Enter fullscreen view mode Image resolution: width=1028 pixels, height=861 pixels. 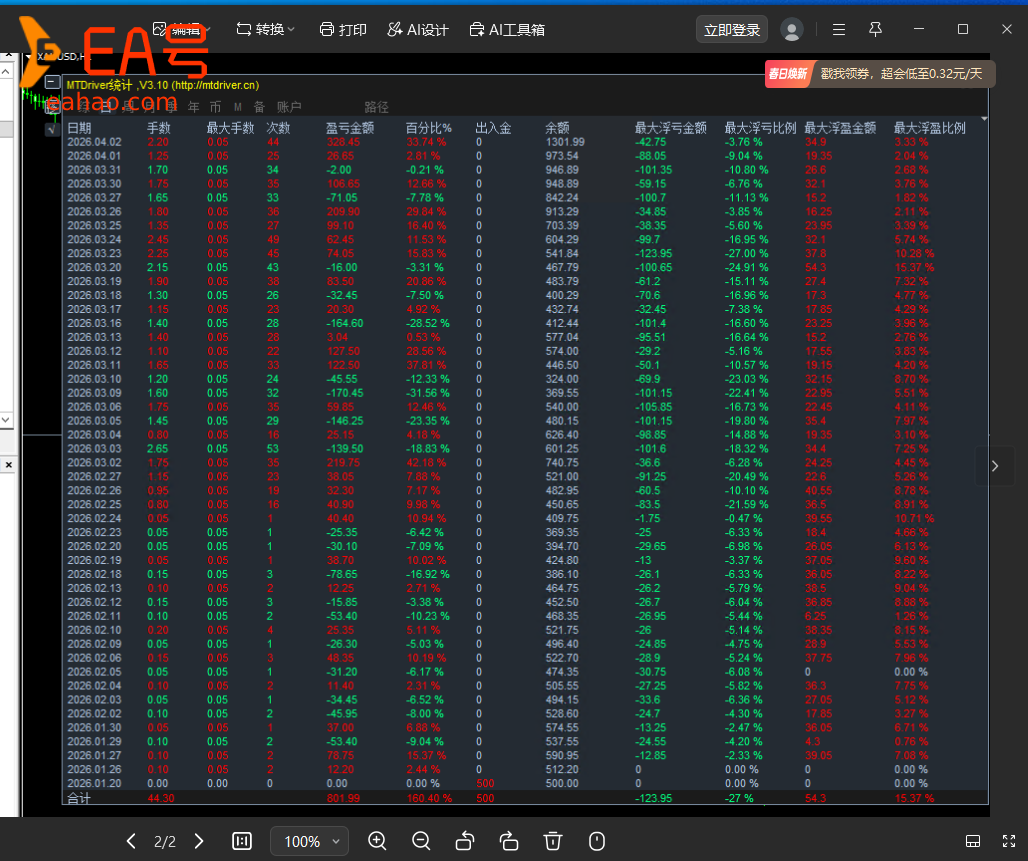point(1006,841)
